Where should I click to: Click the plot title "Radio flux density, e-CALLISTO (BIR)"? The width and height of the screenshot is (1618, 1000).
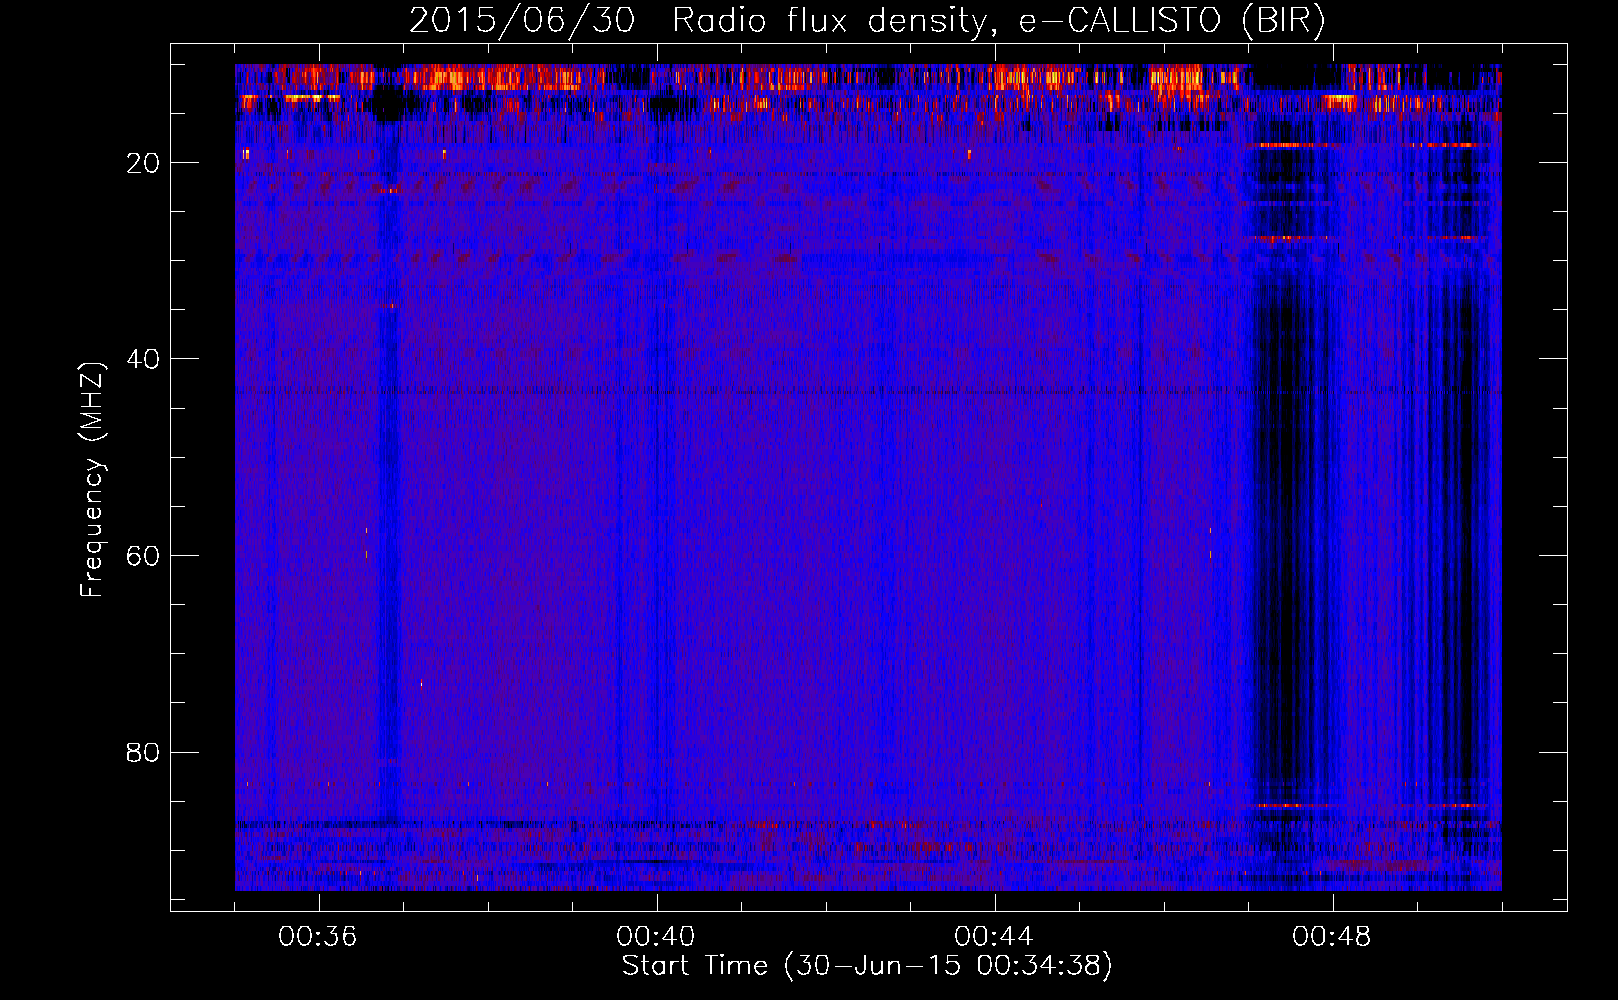pyautogui.click(x=999, y=22)
